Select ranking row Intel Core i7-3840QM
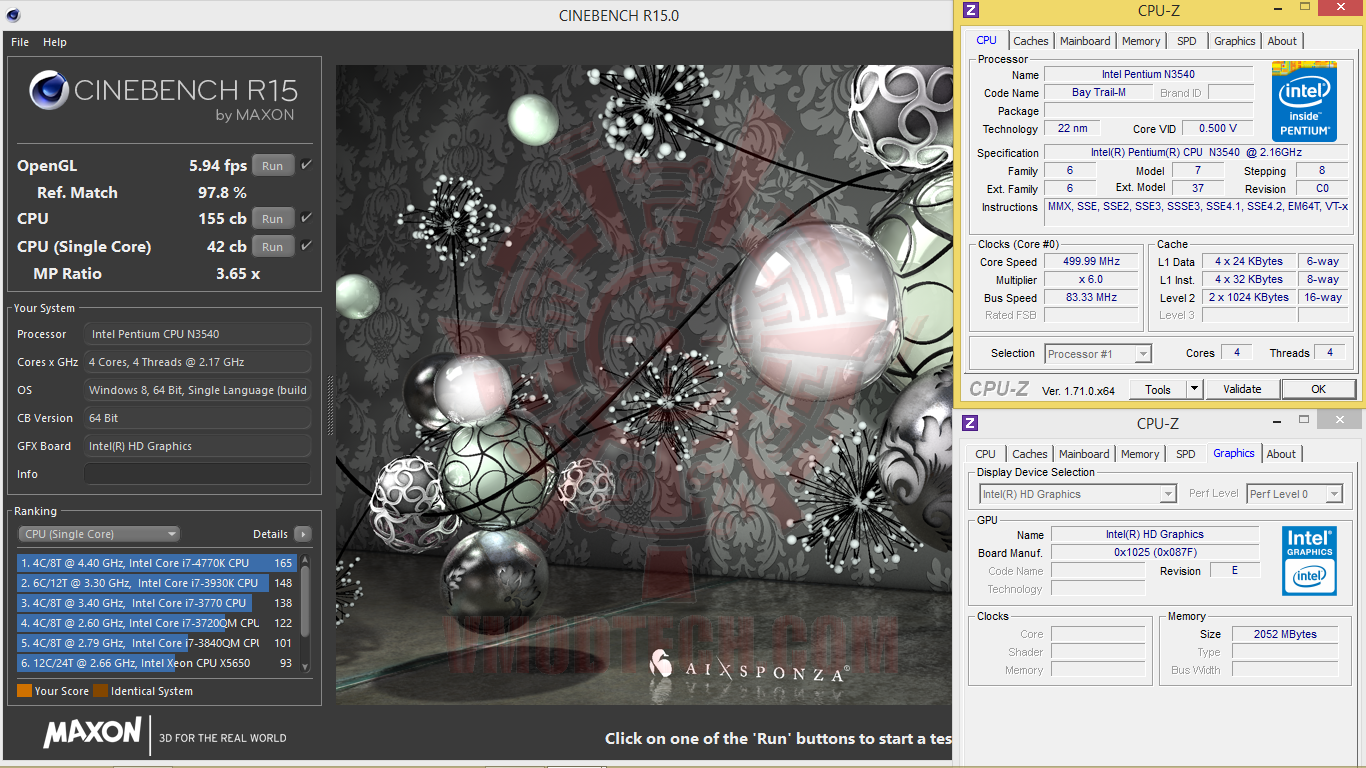The height and width of the screenshot is (768, 1366). tap(156, 643)
